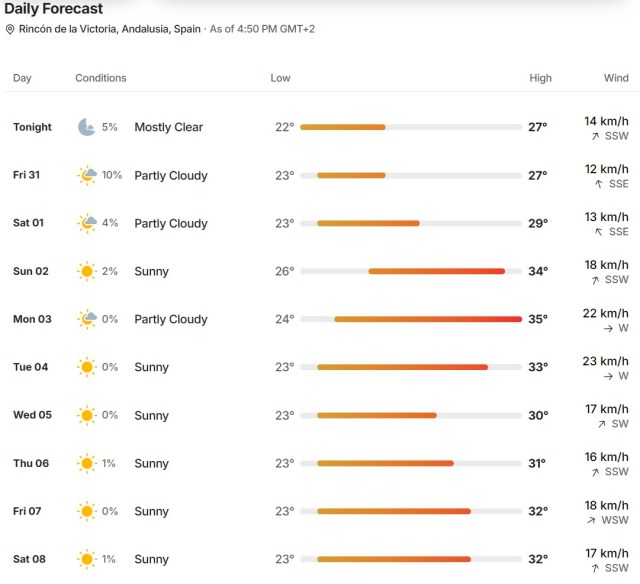This screenshot has width=640, height=584.
Task: Click the Daily Forecast heading
Action: pos(53,9)
